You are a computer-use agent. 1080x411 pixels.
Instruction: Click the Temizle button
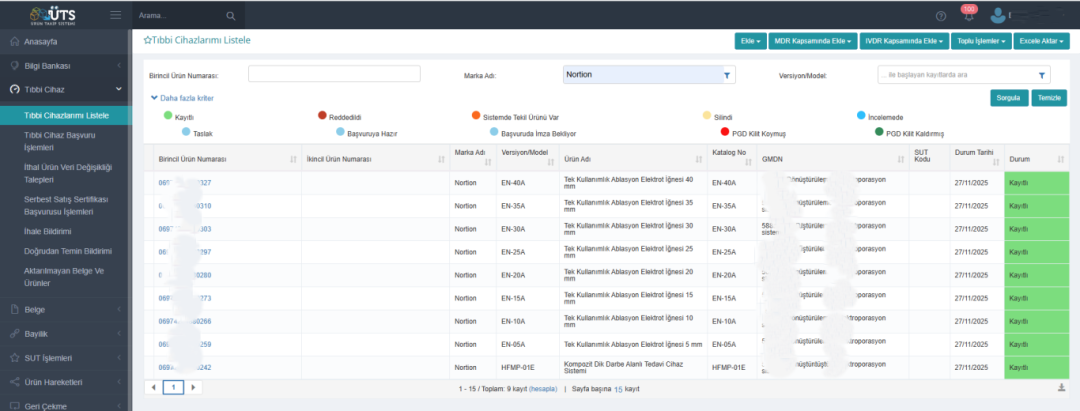coord(1049,98)
